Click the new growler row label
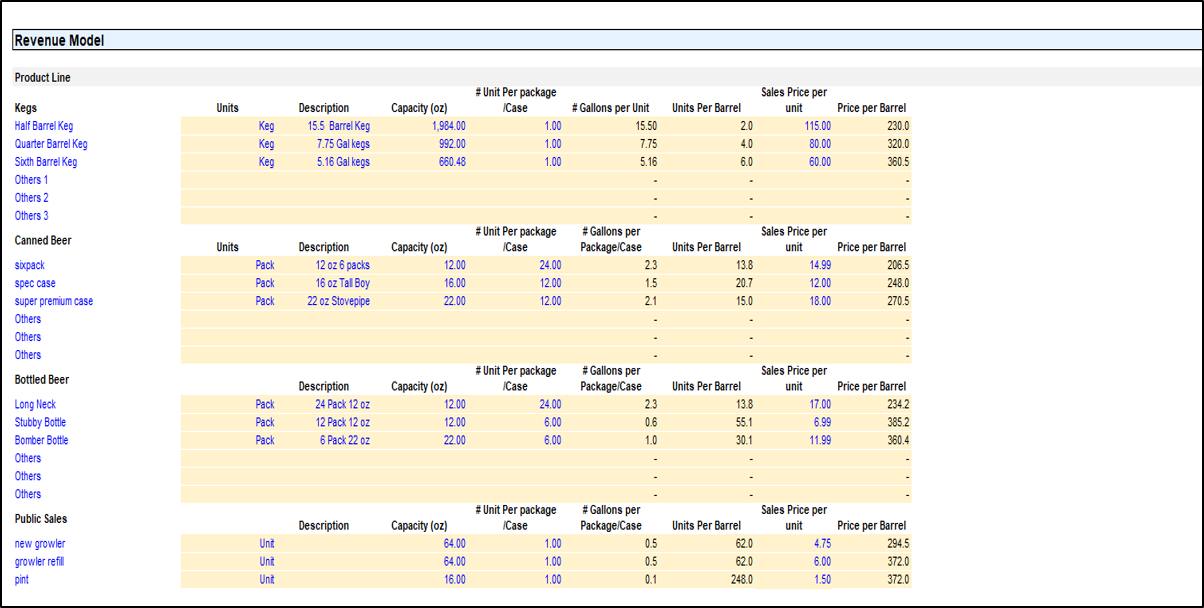The image size is (1204, 608). pyautogui.click(x=40, y=544)
